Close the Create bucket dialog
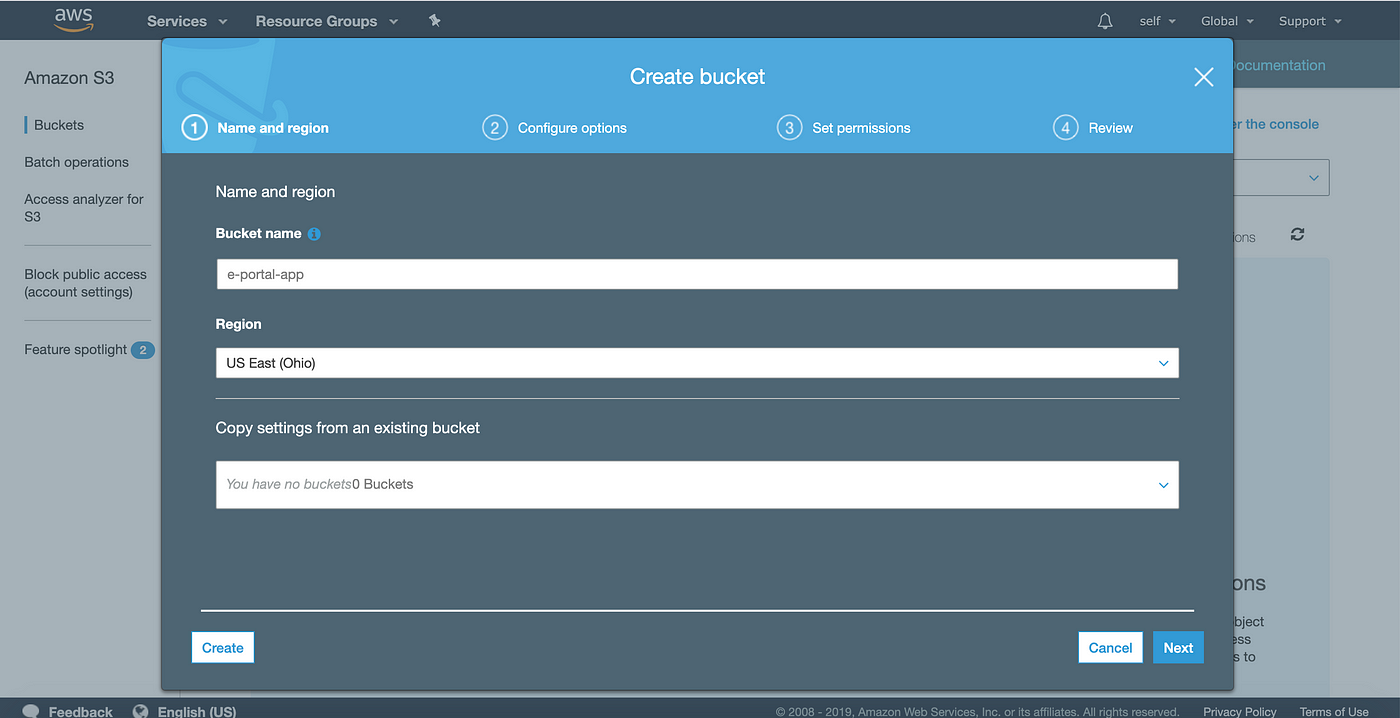Viewport: 1400px width, 718px height. [x=1204, y=77]
